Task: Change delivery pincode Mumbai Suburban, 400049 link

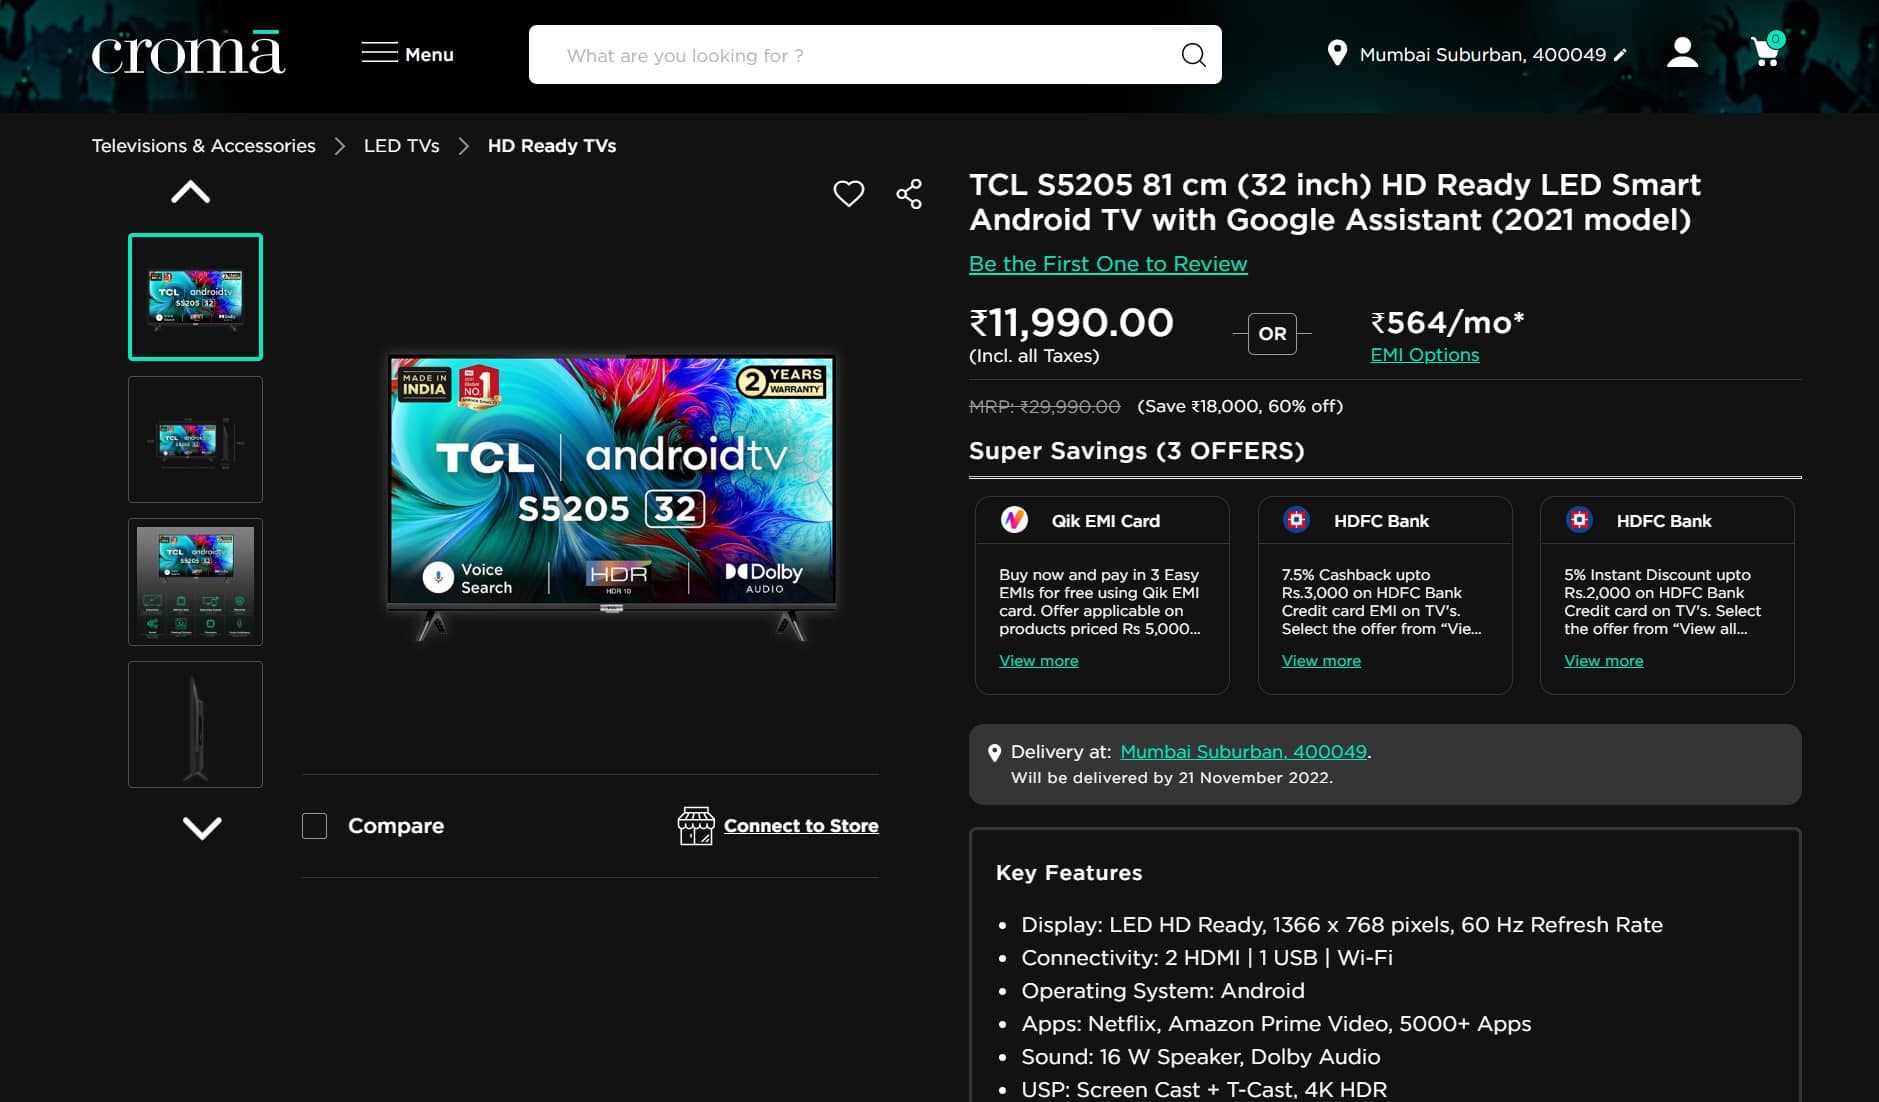Action: pyautogui.click(x=1243, y=752)
